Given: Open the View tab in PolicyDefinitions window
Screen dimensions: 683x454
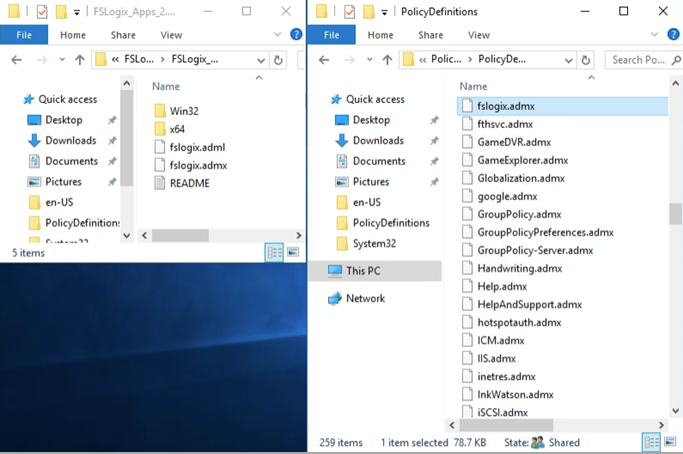Looking at the screenshot, I should click(x=479, y=35).
